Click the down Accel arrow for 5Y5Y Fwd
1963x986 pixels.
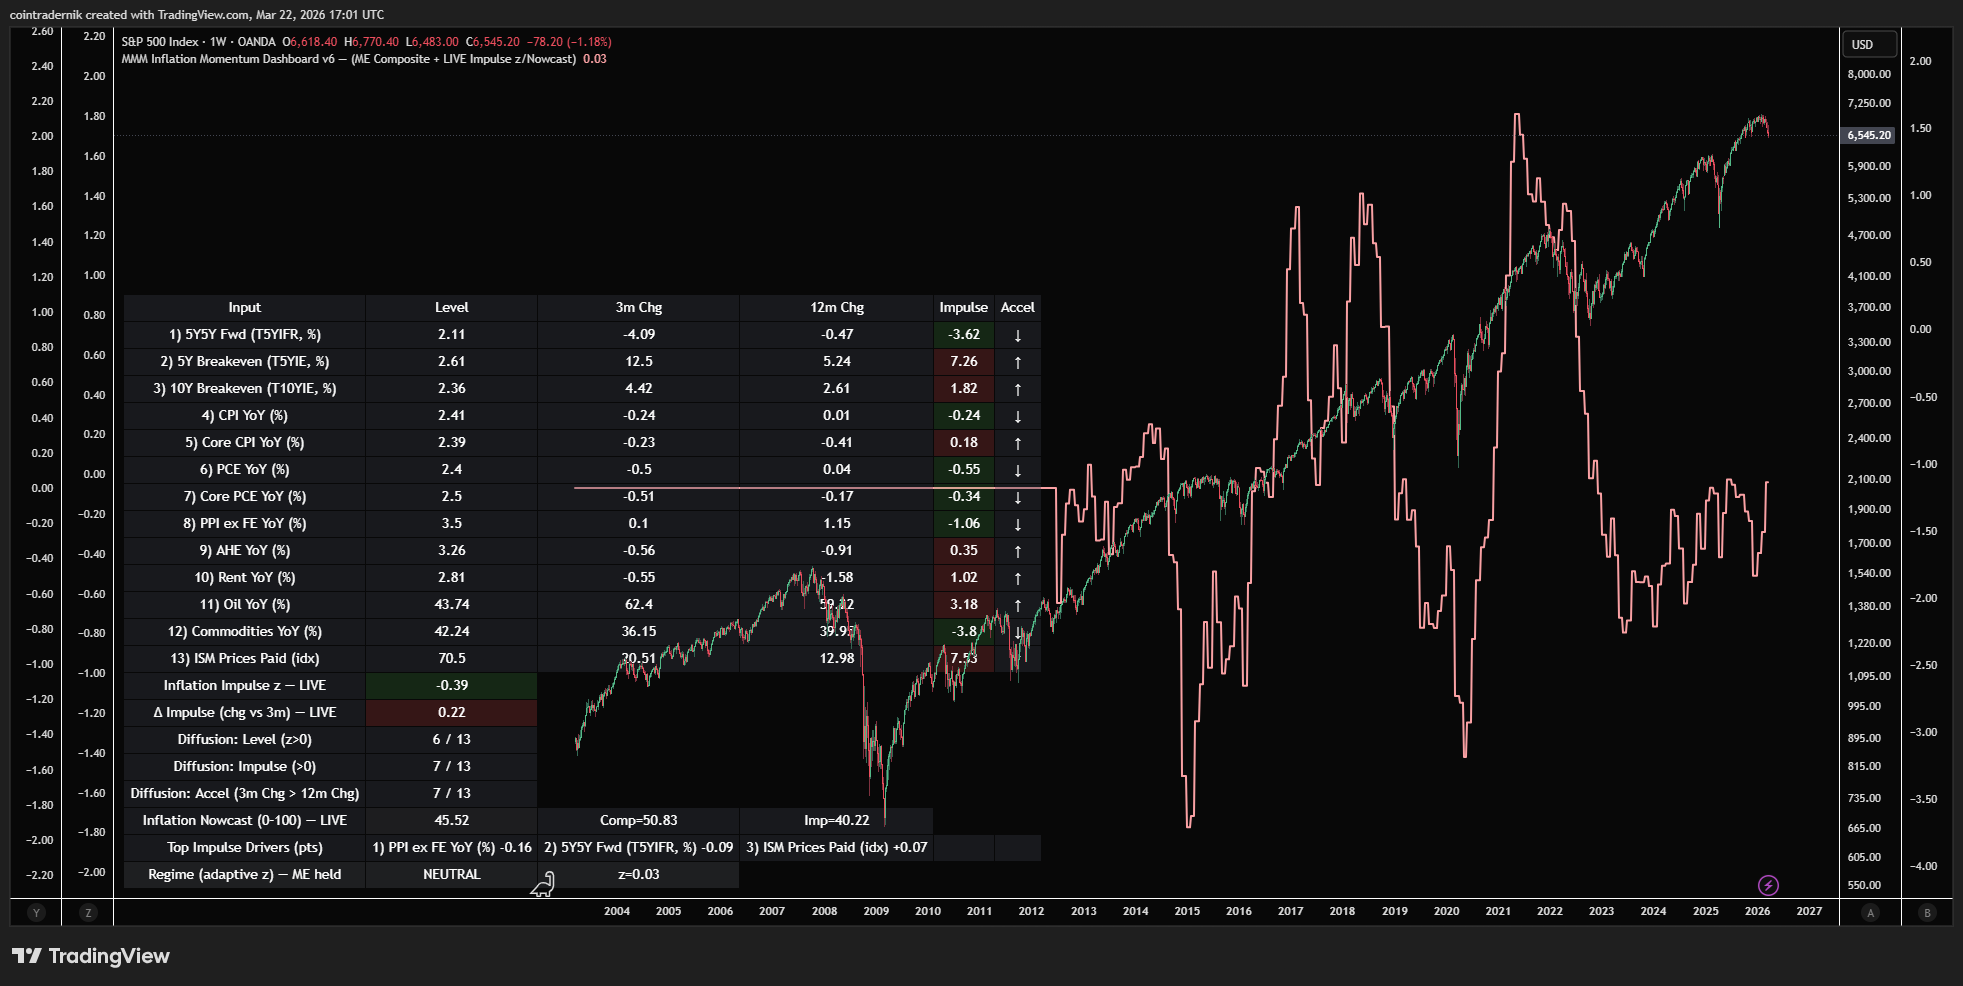[1017, 334]
